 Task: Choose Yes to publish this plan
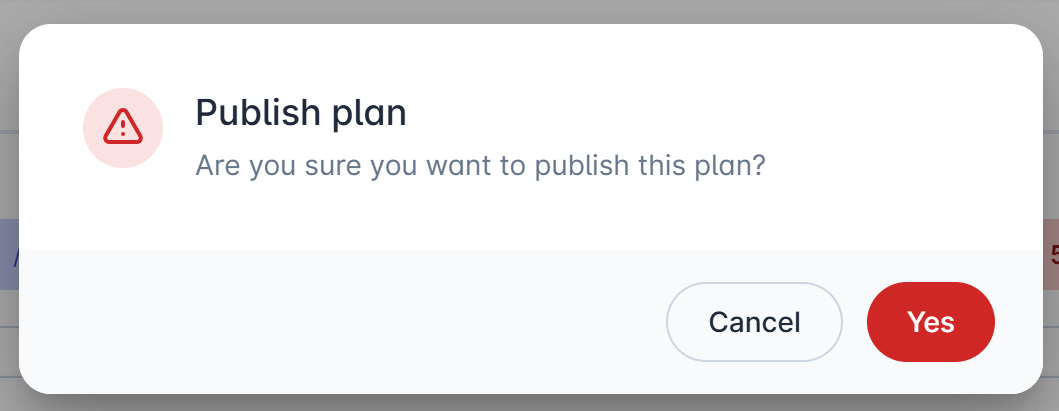point(930,322)
